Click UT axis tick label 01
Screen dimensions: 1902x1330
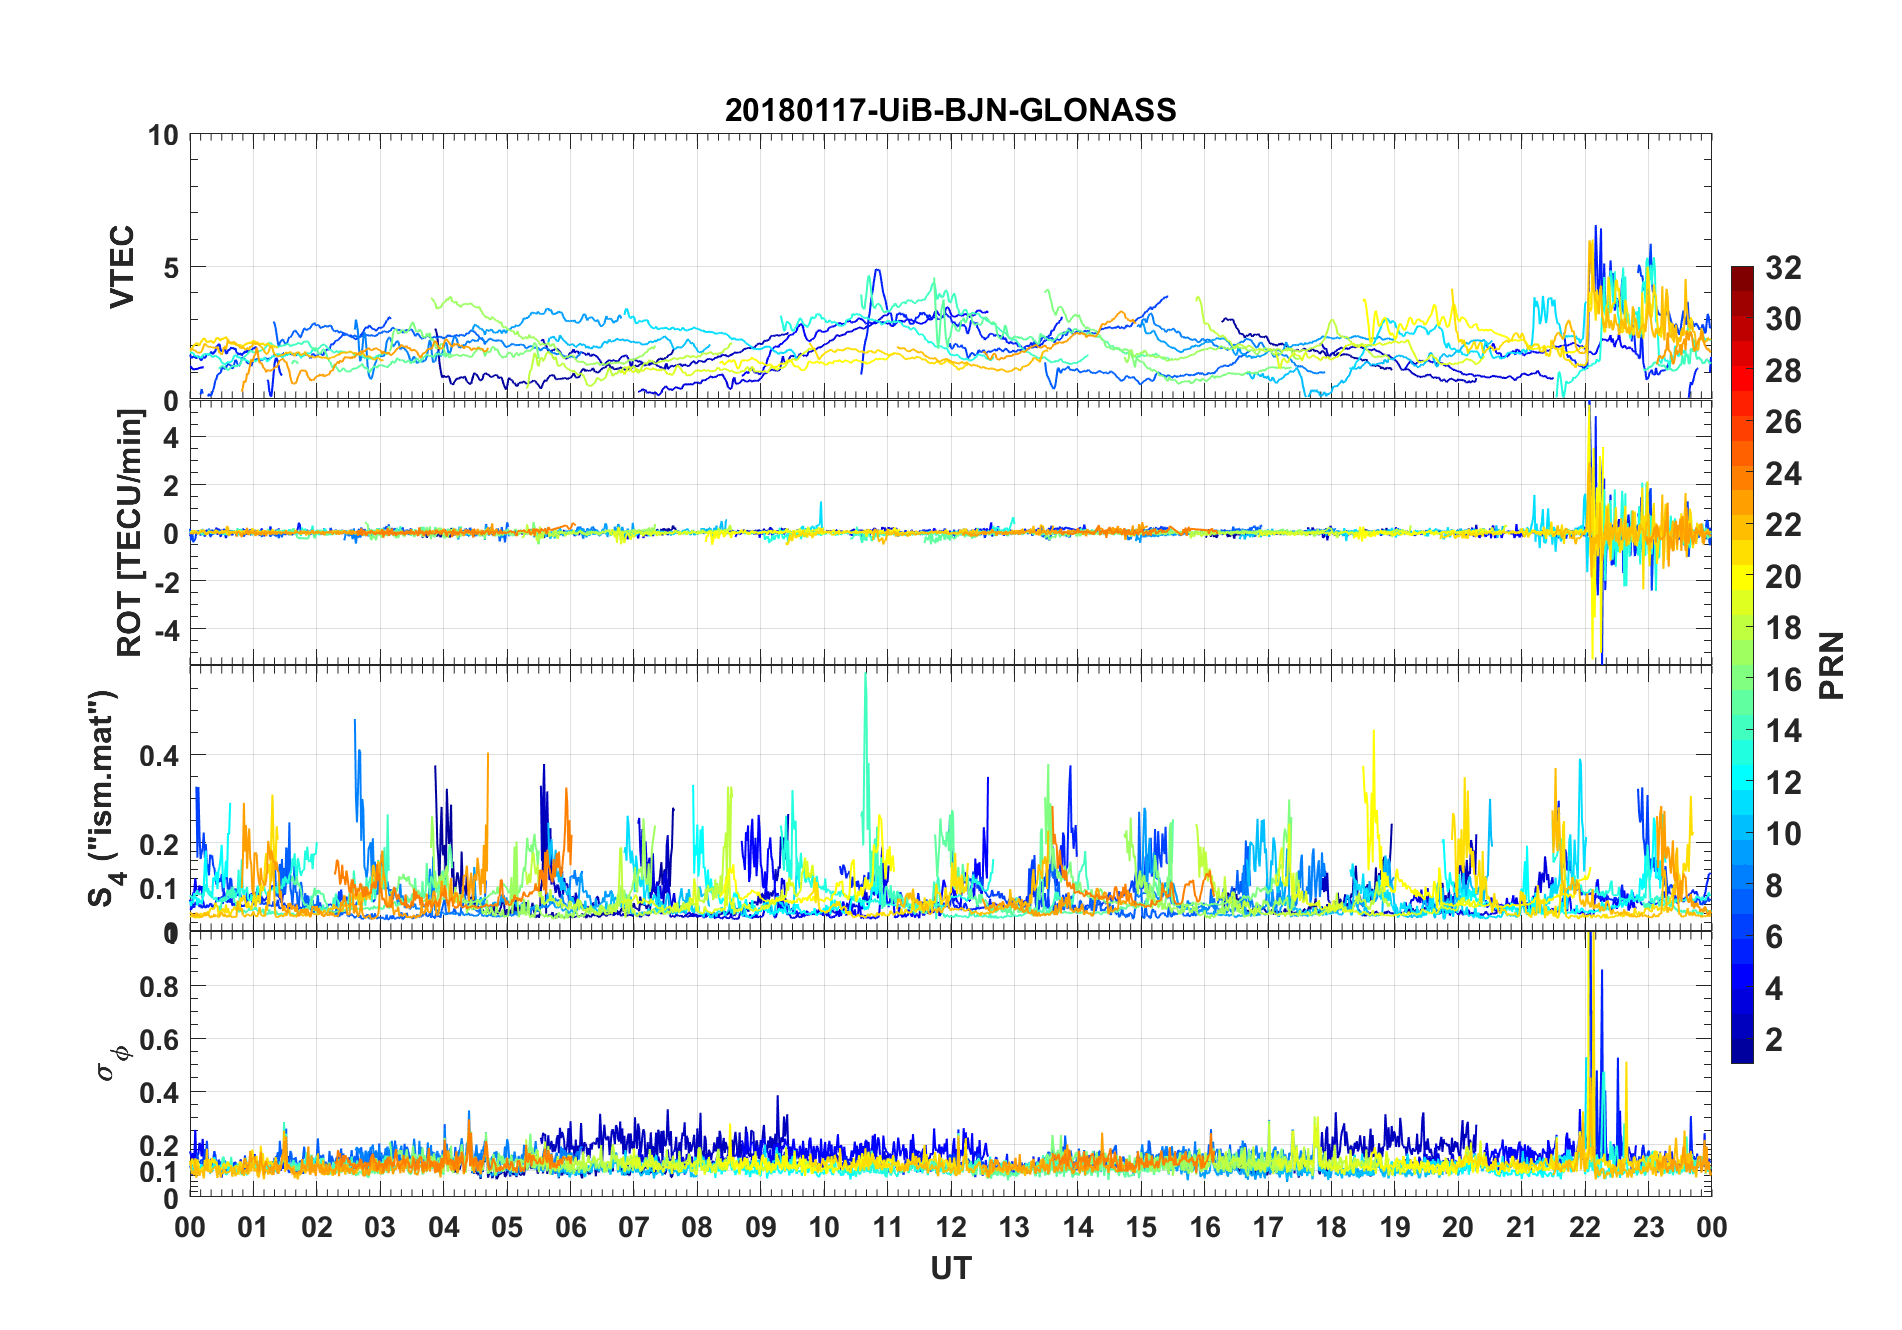(253, 1228)
